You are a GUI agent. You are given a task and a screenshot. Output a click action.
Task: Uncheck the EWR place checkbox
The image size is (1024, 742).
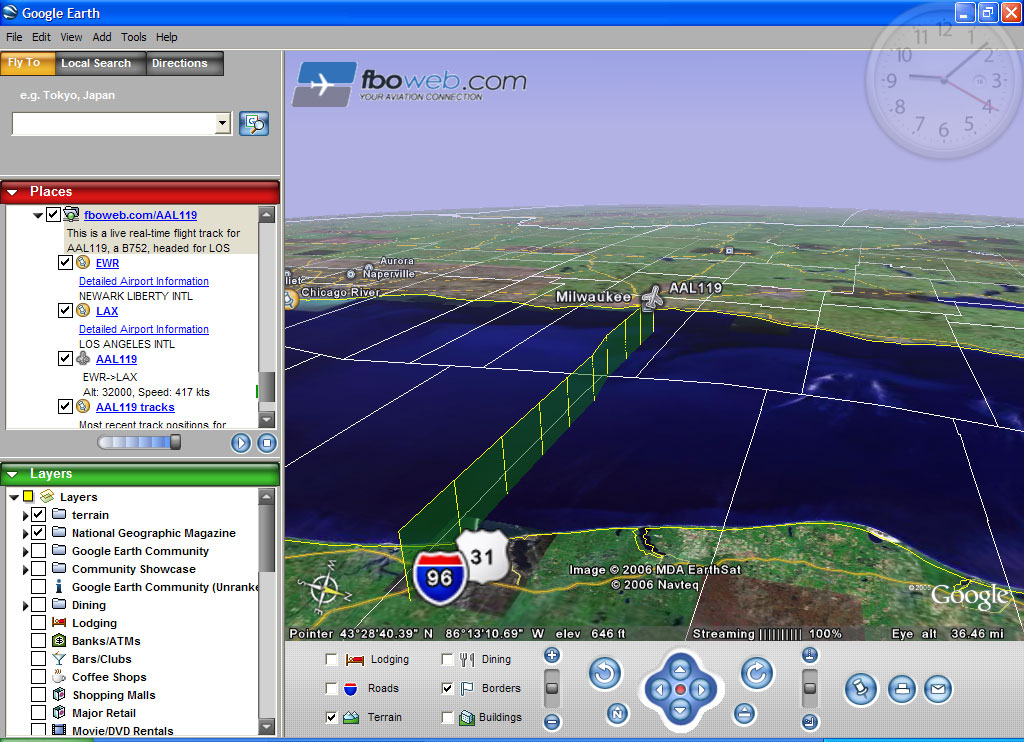[65, 263]
